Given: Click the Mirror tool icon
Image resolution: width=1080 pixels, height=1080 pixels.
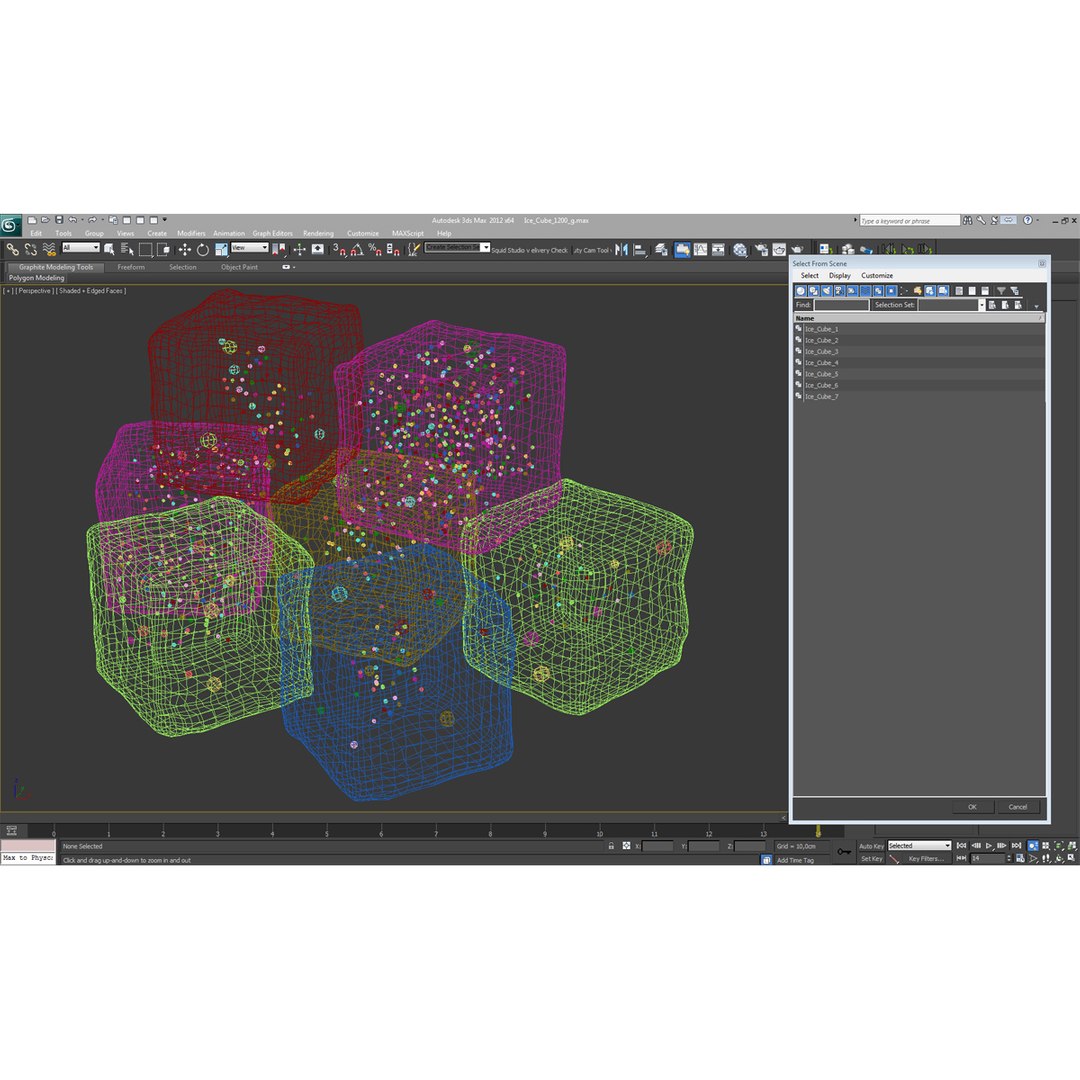Looking at the screenshot, I should click(621, 249).
